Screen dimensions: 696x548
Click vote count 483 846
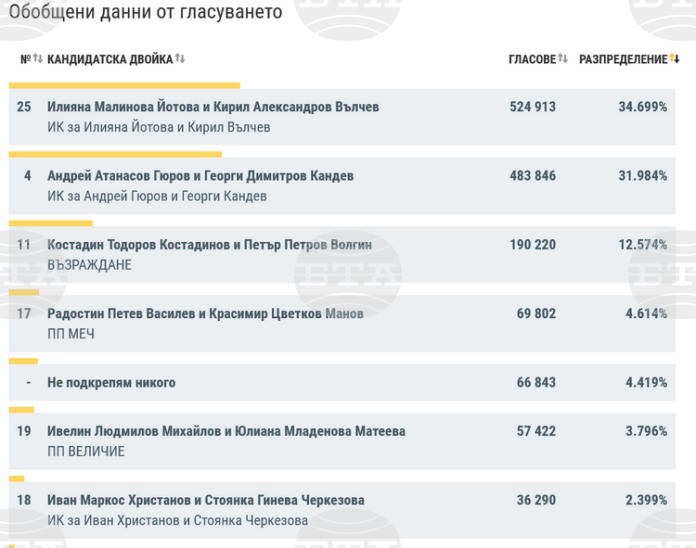[533, 176]
